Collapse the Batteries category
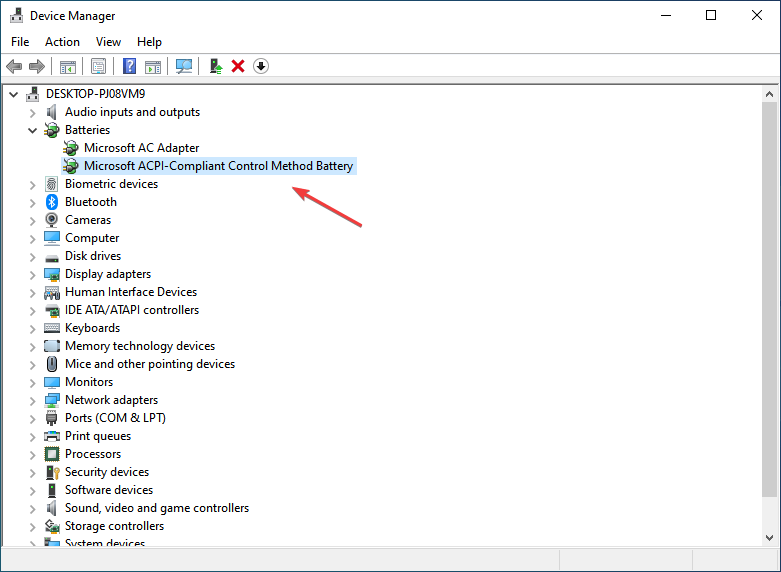 click(32, 131)
